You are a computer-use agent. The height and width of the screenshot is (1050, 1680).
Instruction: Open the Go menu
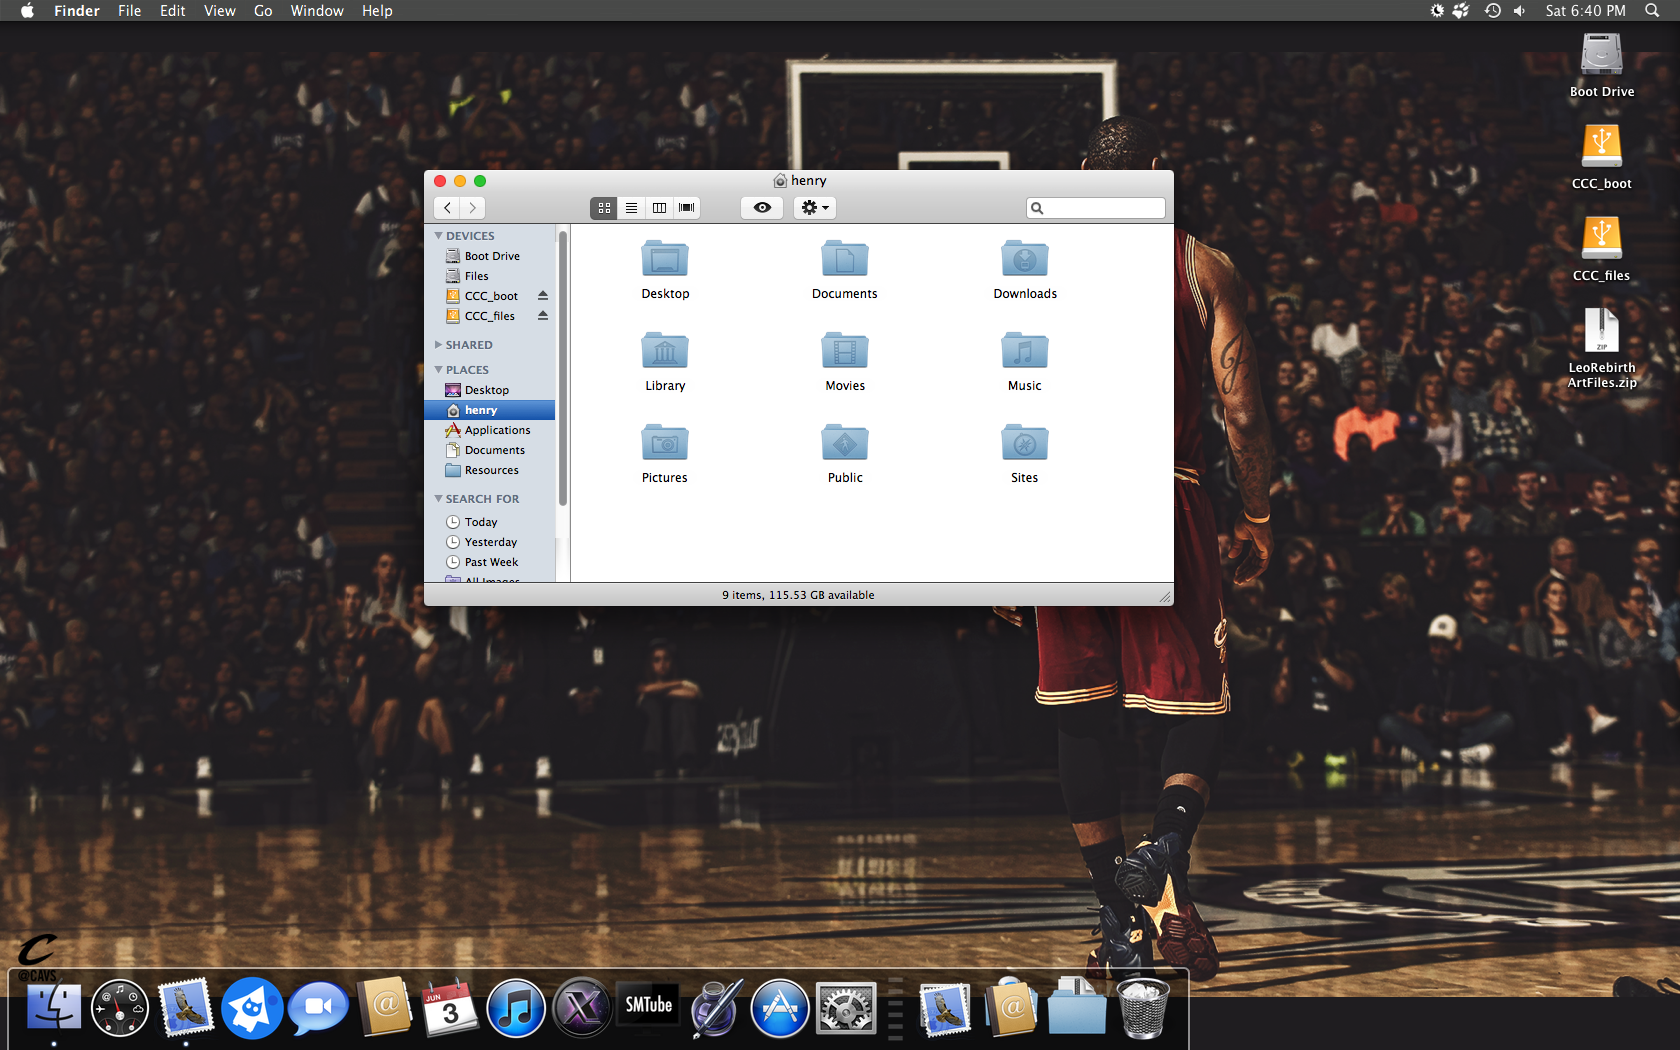263,10
